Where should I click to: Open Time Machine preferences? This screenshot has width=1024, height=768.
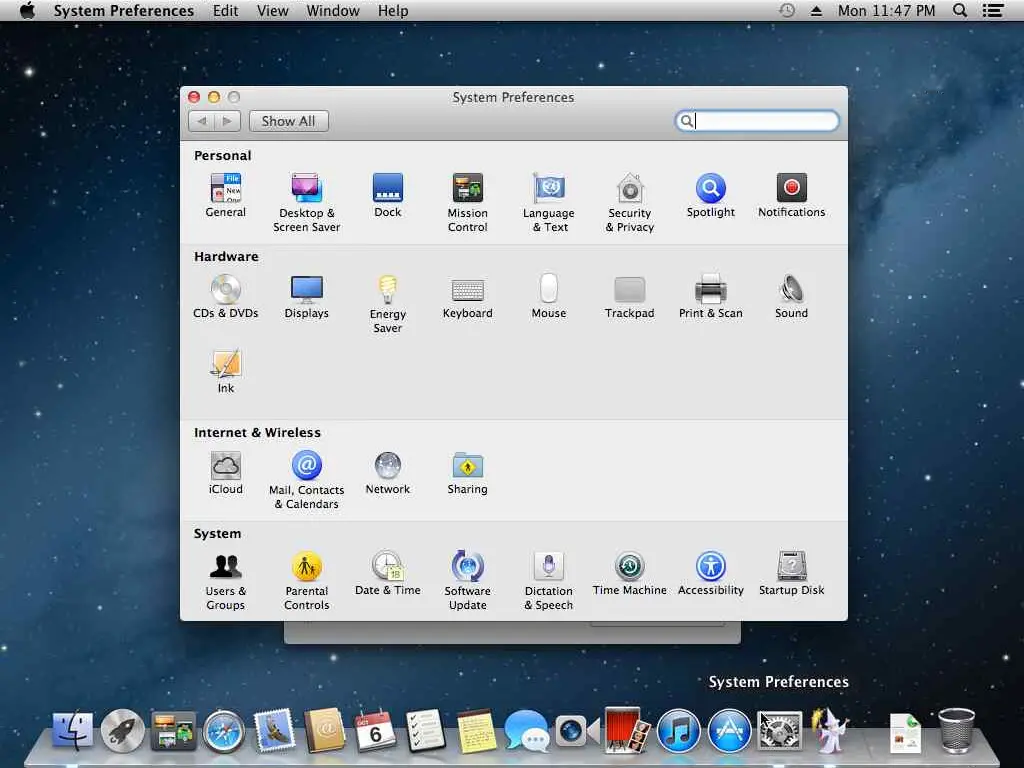[630, 573]
